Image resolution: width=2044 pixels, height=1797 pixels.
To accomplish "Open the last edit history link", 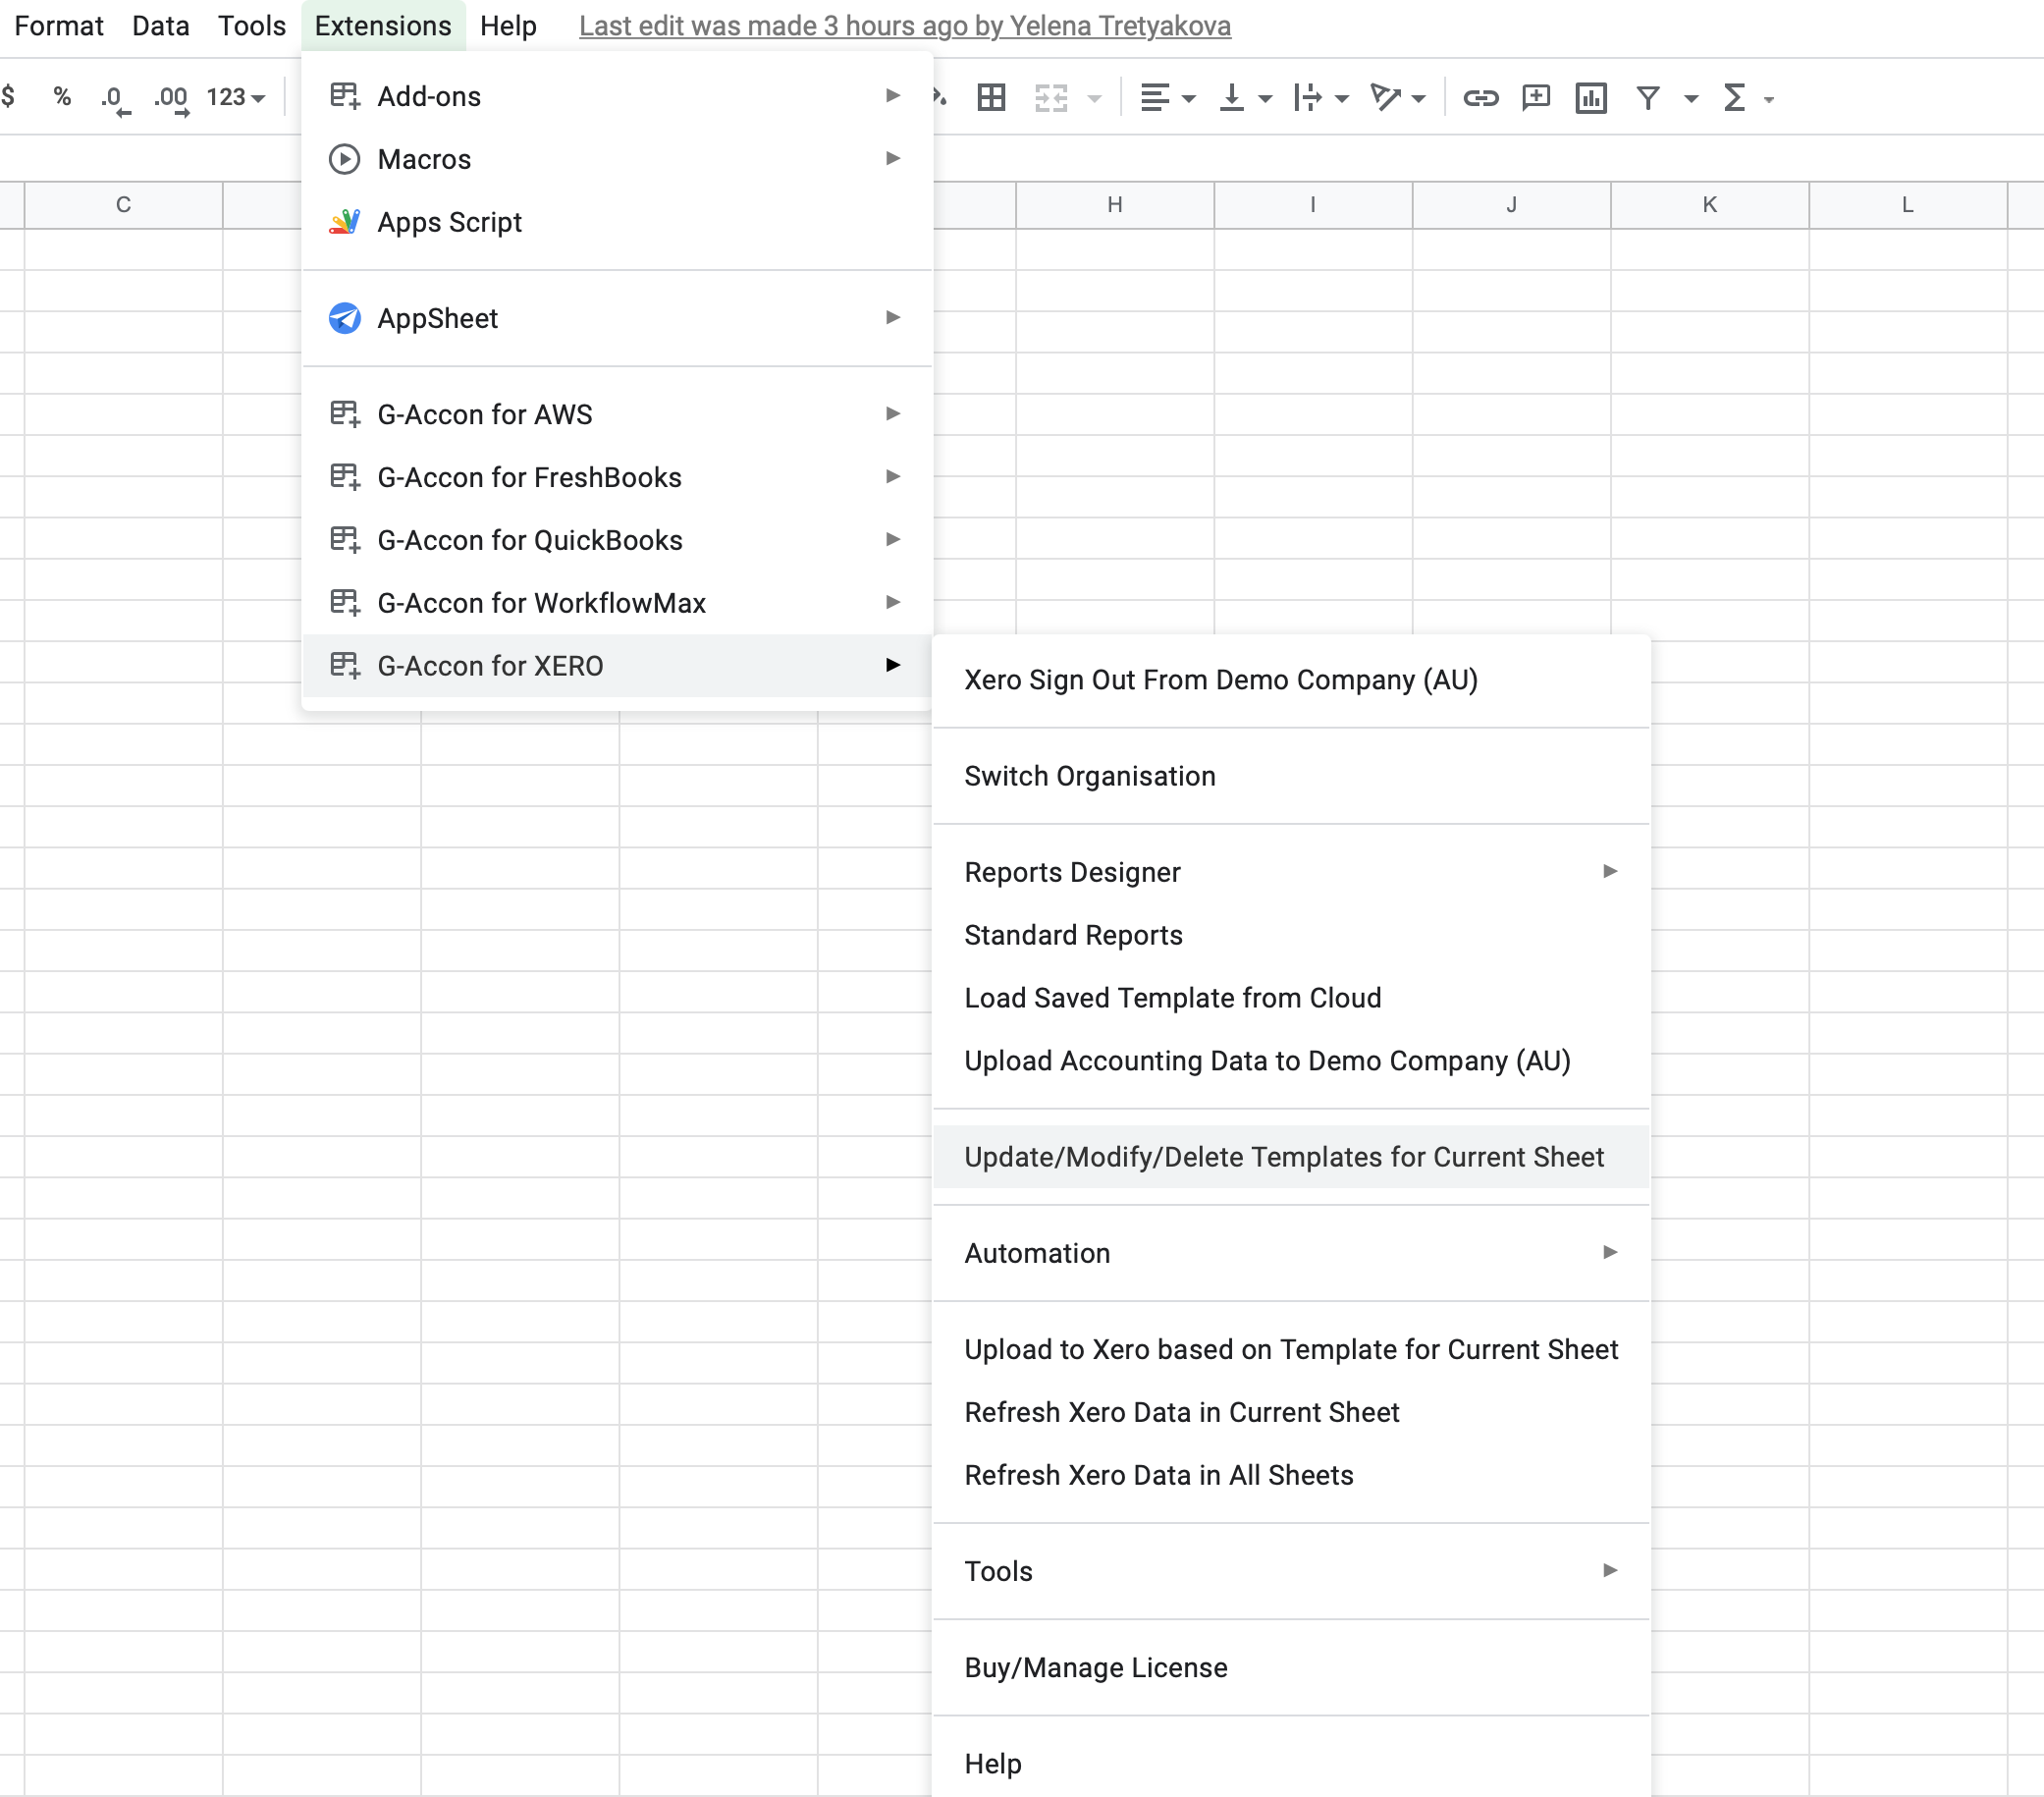I will tap(904, 26).
